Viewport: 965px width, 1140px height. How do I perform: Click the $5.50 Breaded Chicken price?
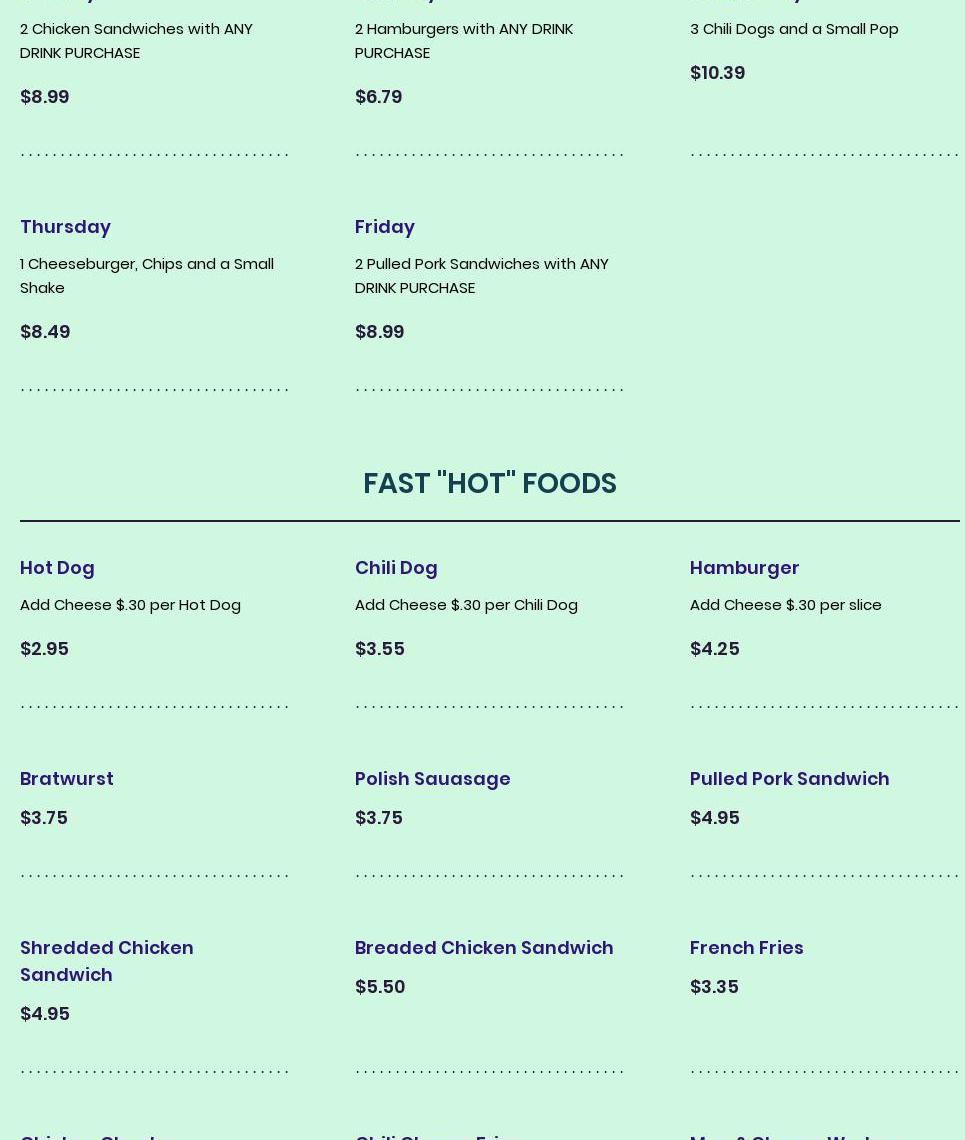[x=380, y=987]
